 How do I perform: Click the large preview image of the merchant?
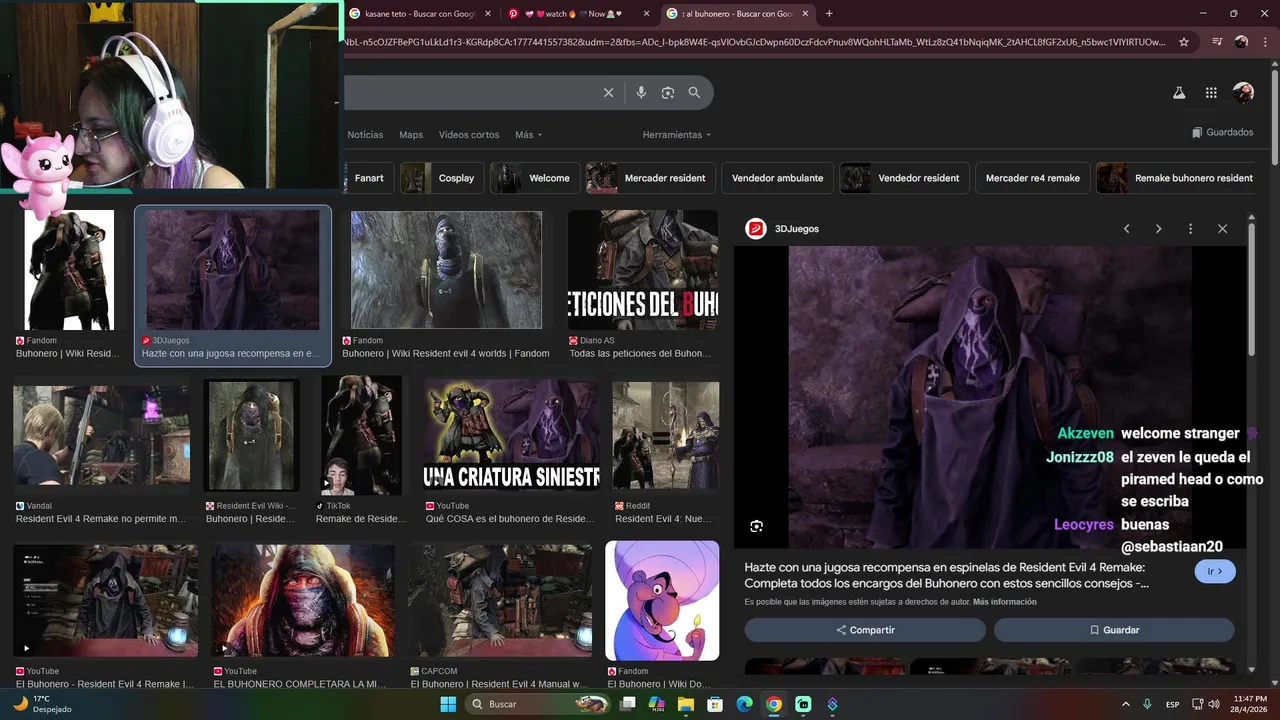990,397
